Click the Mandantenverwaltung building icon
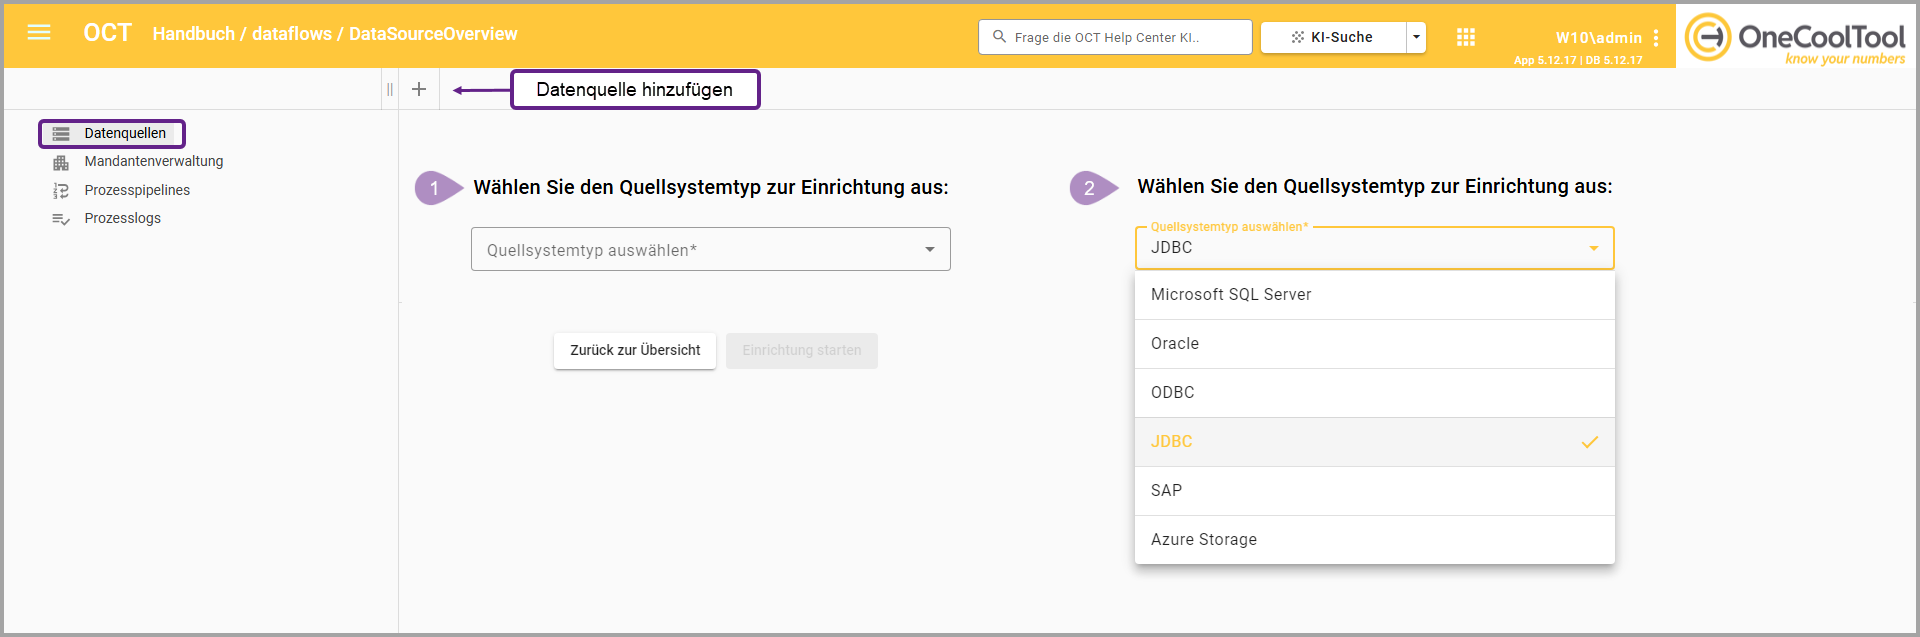This screenshot has width=1920, height=637. [x=61, y=162]
